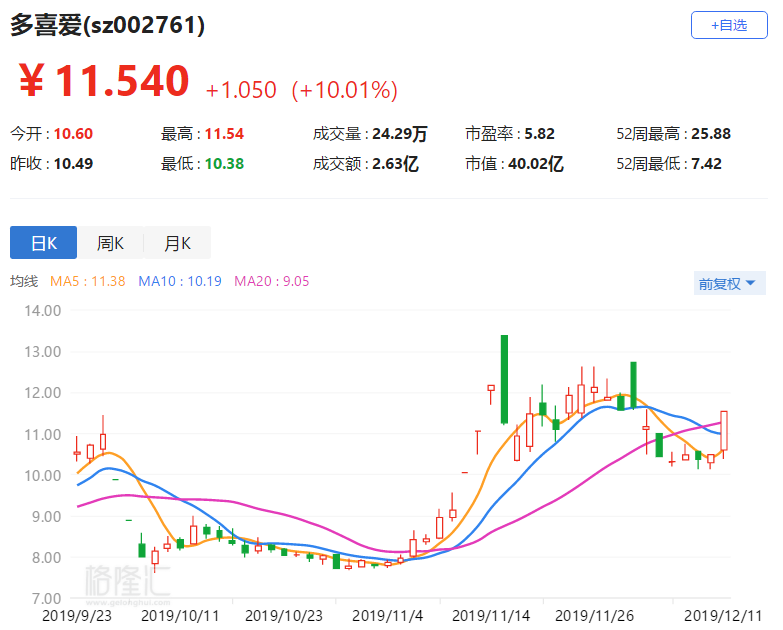Click the 52周最高 value 25.88
Image resolution: width=783 pixels, height=630 pixels.
click(x=711, y=134)
